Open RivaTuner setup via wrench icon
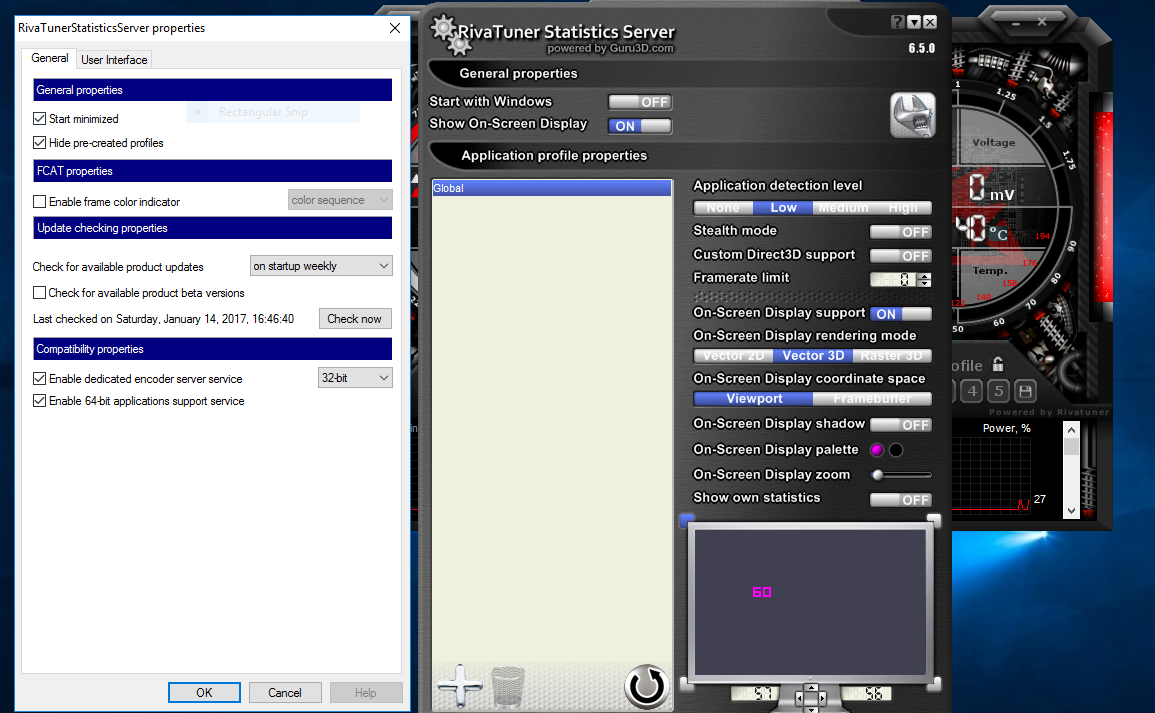The image size is (1155, 713). (x=912, y=115)
